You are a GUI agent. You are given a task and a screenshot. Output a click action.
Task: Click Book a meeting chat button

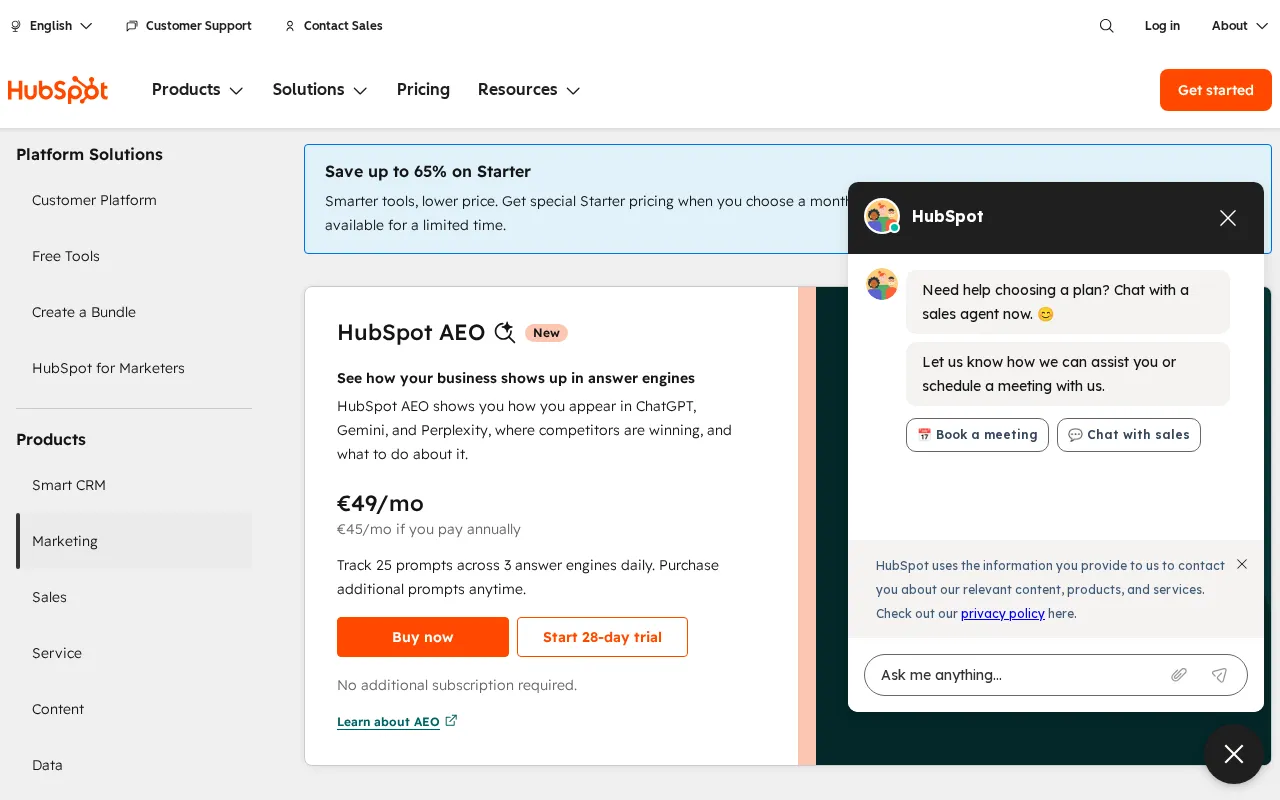click(x=977, y=435)
